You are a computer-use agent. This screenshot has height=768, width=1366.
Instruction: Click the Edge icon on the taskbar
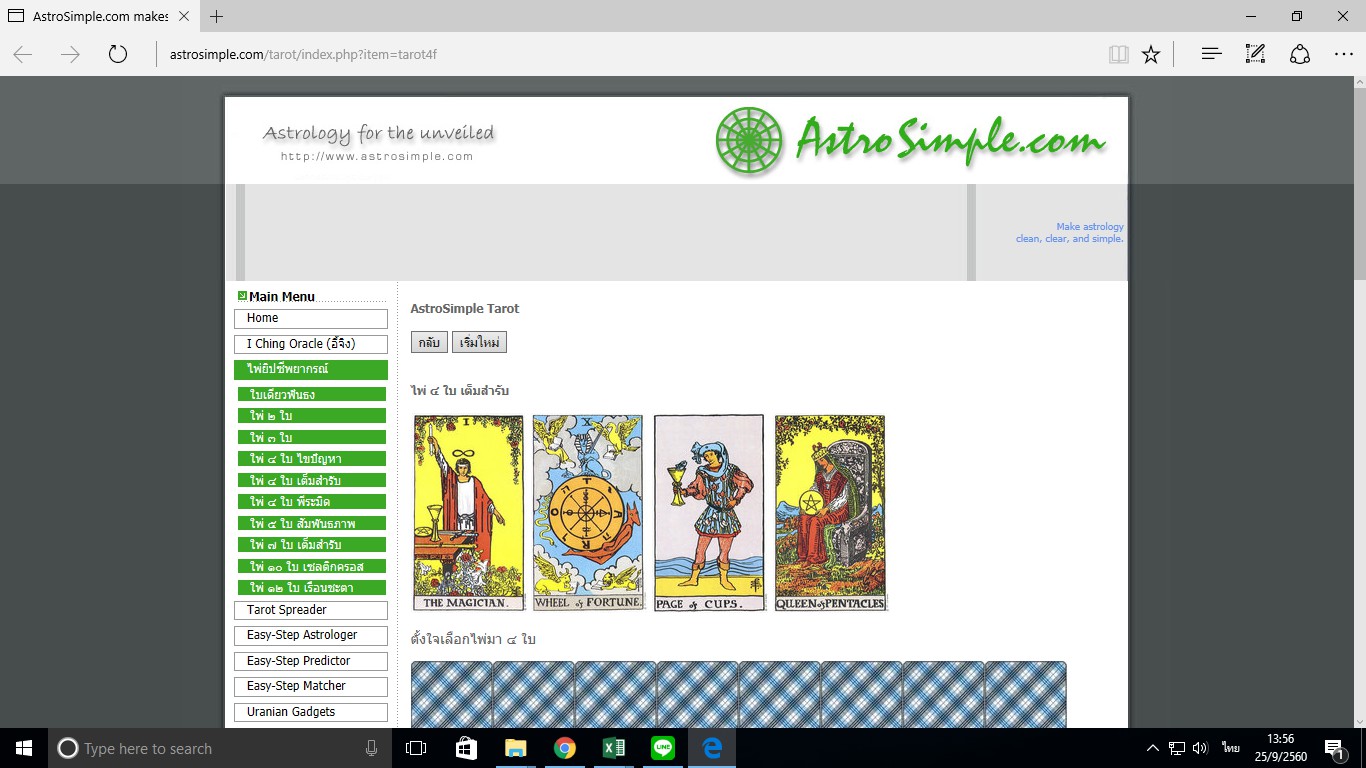coord(712,748)
